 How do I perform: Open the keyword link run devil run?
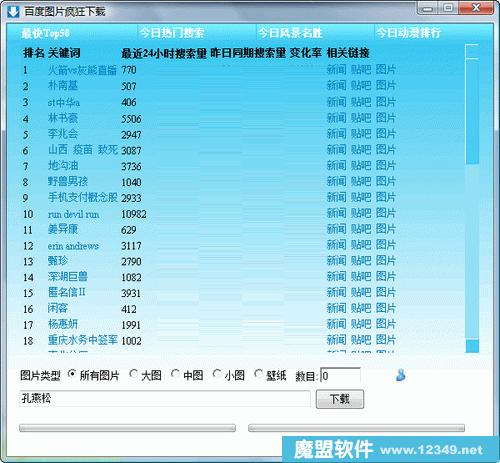coord(73,214)
